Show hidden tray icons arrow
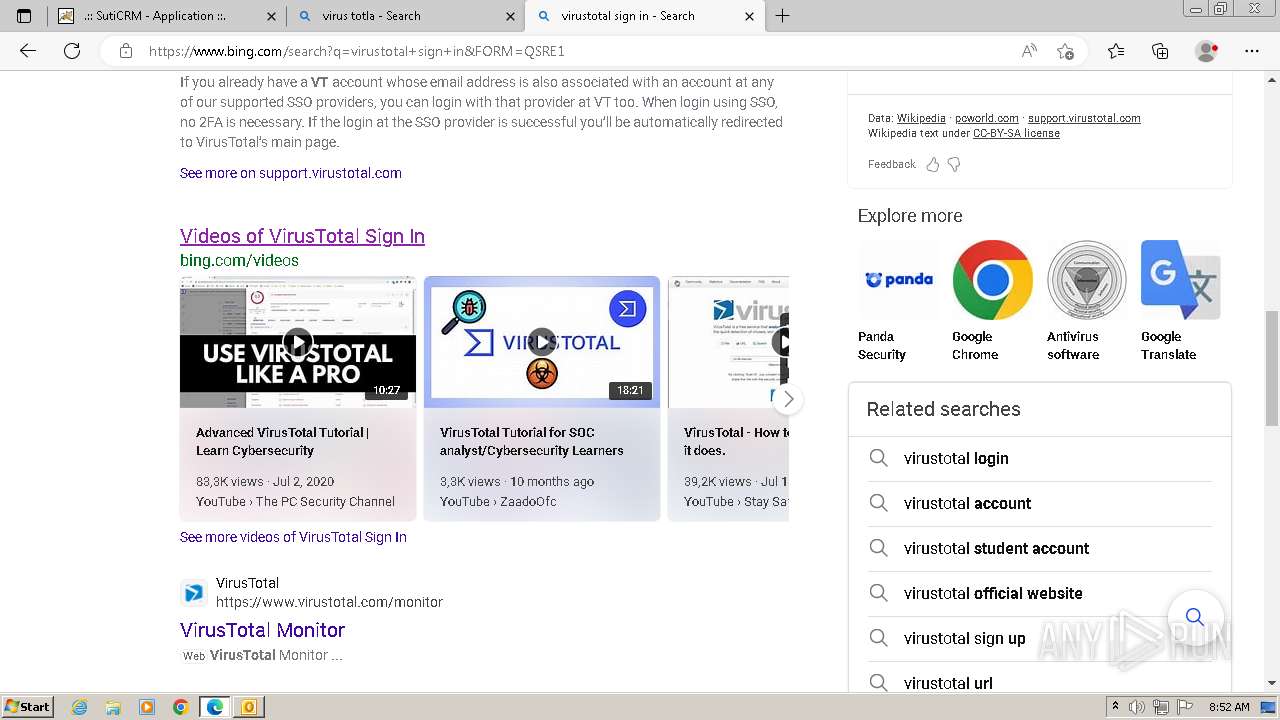 (1116, 707)
